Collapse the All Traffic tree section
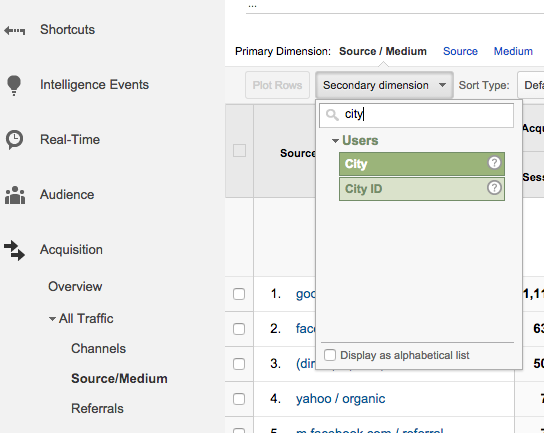The image size is (544, 433). [x=52, y=319]
